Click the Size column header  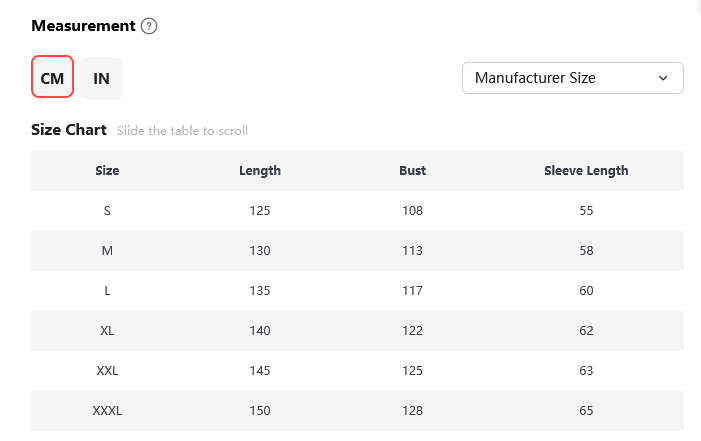[107, 171]
